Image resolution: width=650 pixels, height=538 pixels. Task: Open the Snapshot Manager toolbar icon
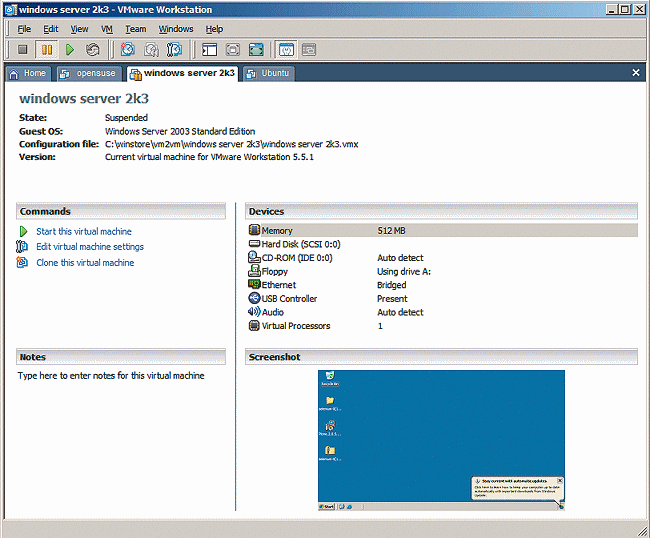(173, 49)
